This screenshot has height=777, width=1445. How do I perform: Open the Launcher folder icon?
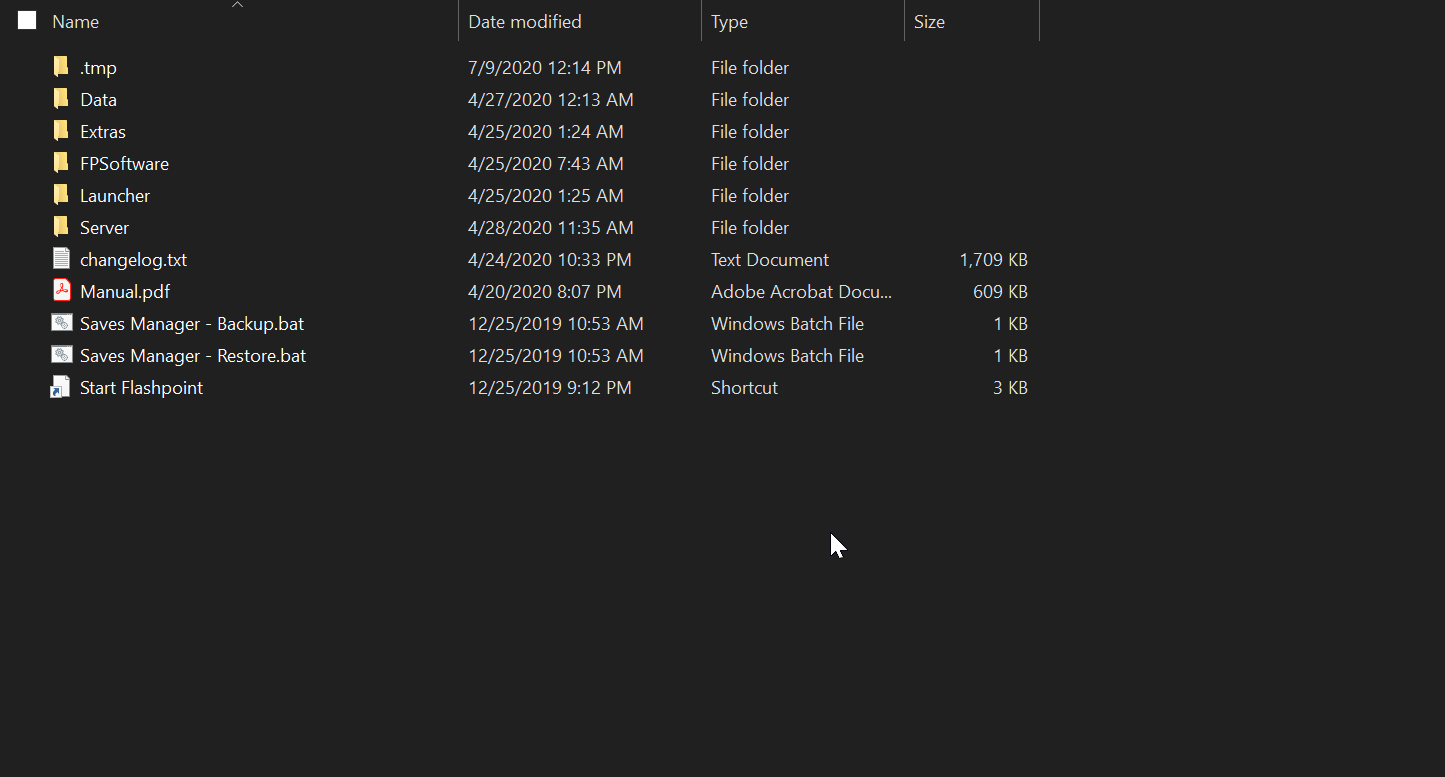click(x=60, y=195)
